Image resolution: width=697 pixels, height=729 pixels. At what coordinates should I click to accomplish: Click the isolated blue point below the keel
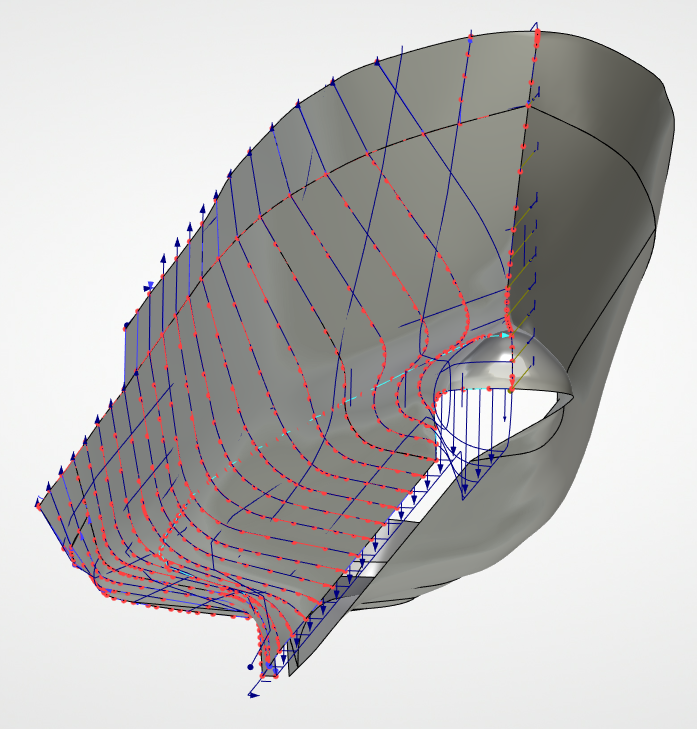pyautogui.click(x=251, y=666)
